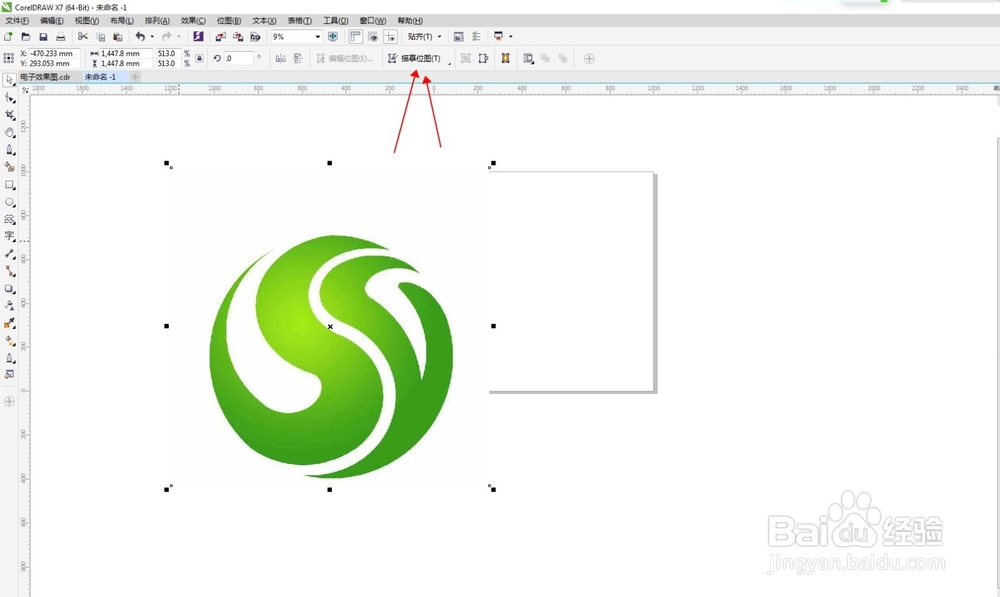
Task: Click the 描摹位图(T) trace bitmap button
Action: tap(415, 58)
